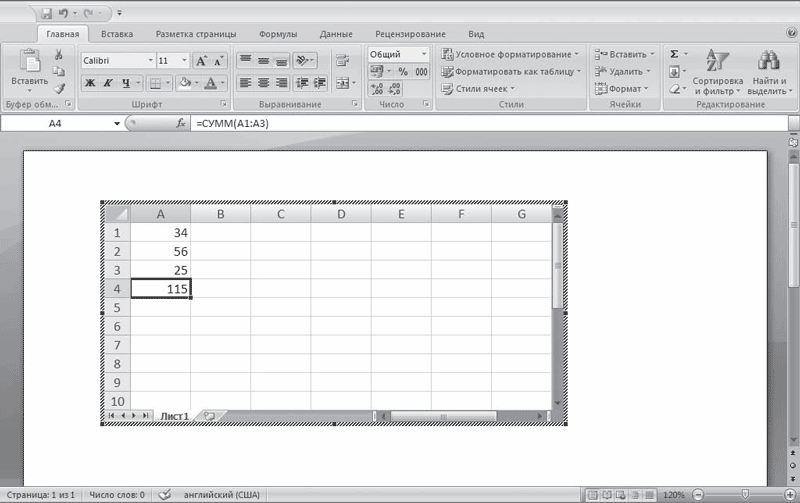Apply percent style format

[403, 71]
